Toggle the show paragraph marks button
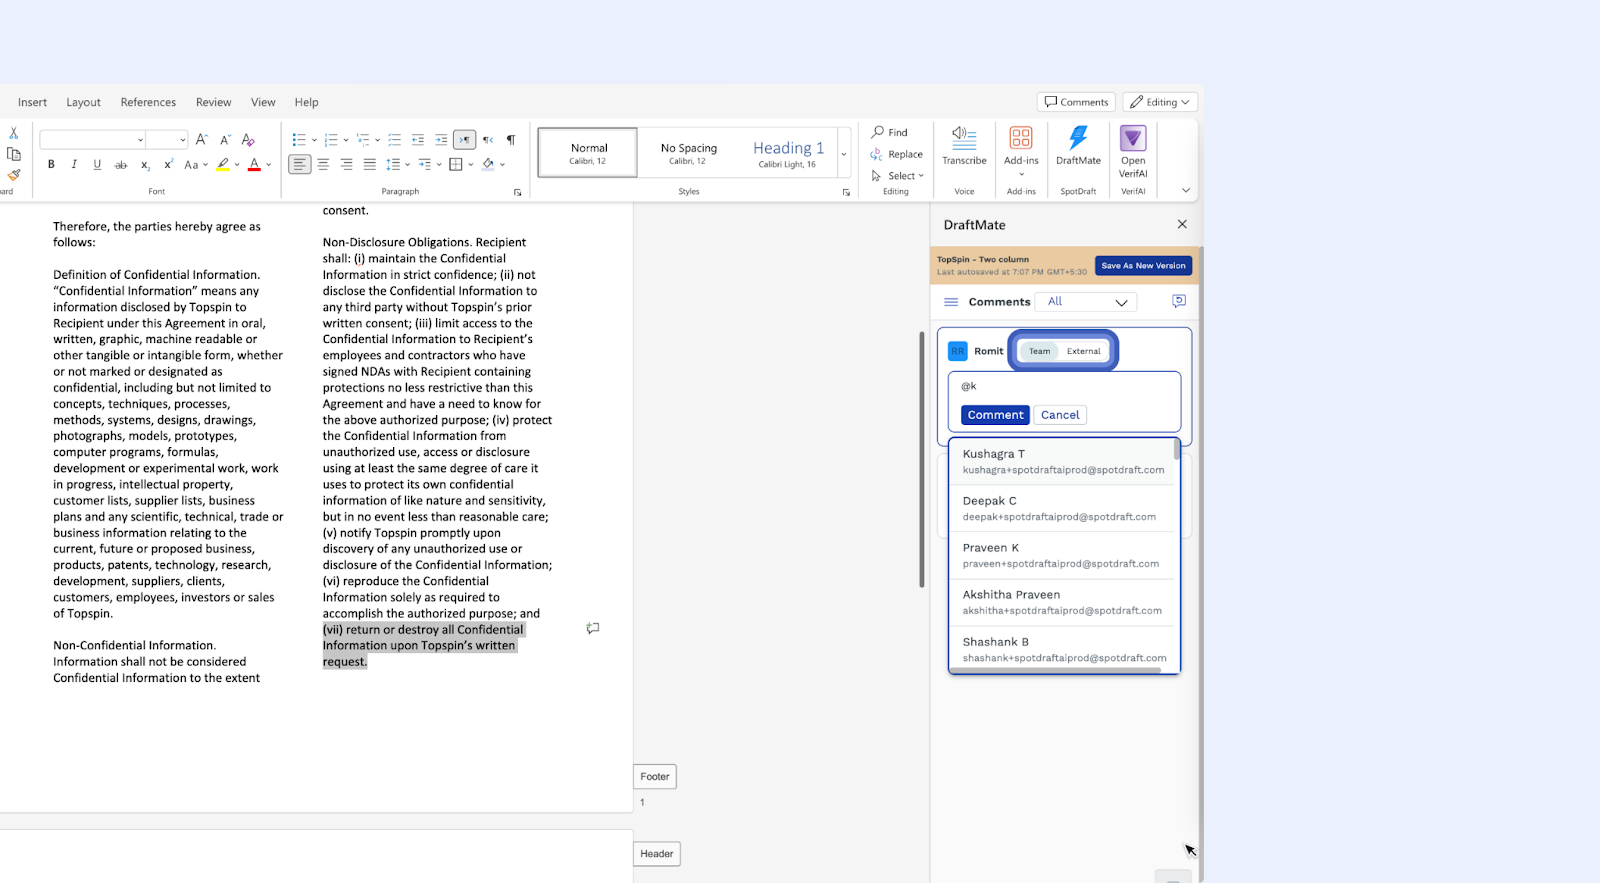 511,140
